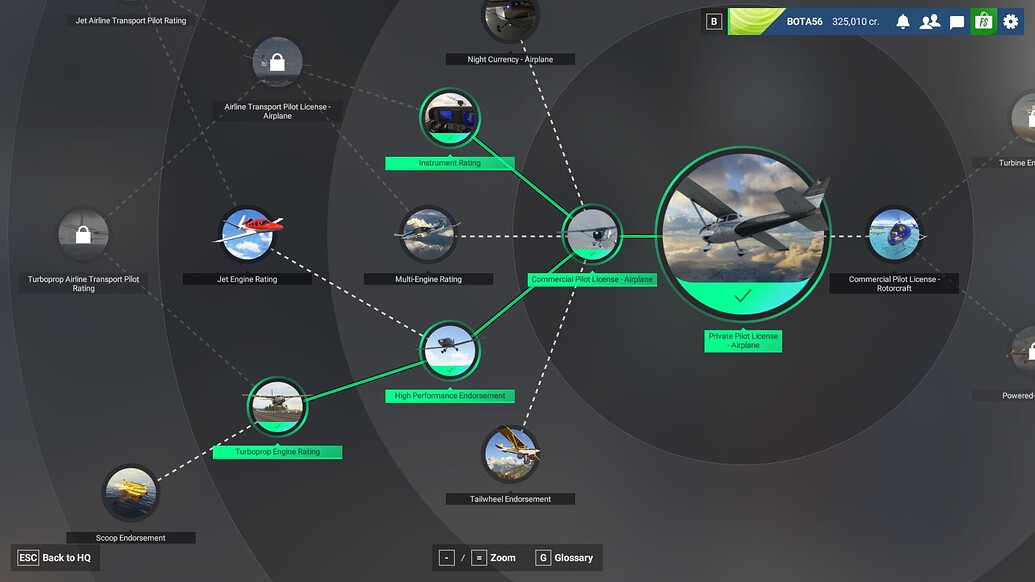Image resolution: width=1035 pixels, height=582 pixels.
Task: Select the High Performance Endorsement node icon
Action: [x=450, y=350]
